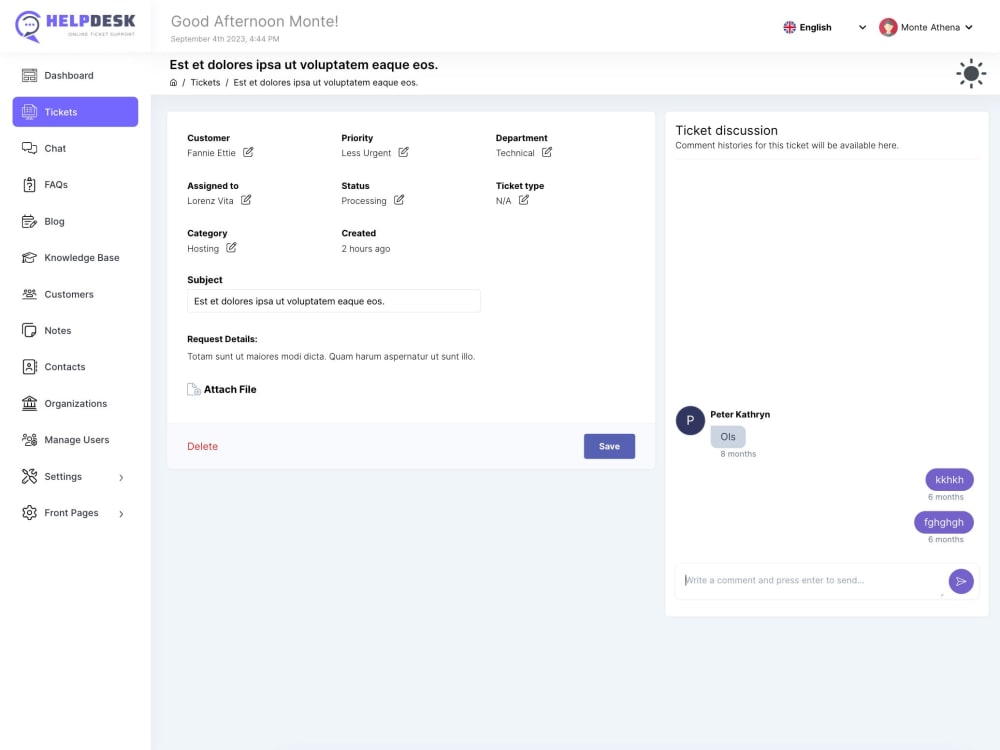
Task: Go to Knowledge Base section
Action: 75,258
